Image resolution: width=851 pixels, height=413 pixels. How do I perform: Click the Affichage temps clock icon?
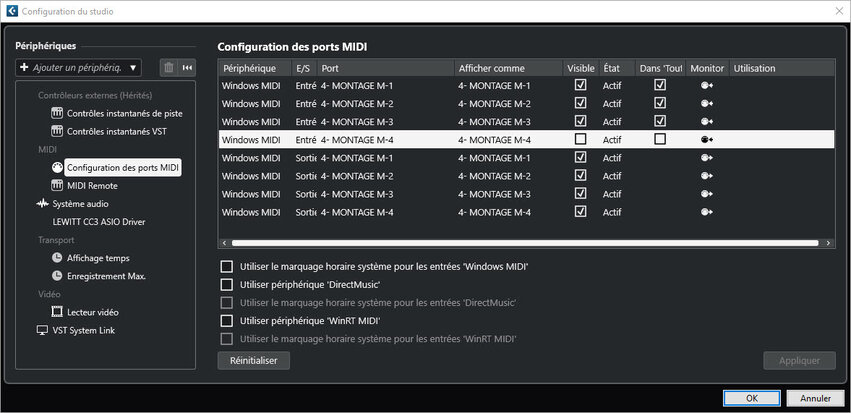coord(57,258)
